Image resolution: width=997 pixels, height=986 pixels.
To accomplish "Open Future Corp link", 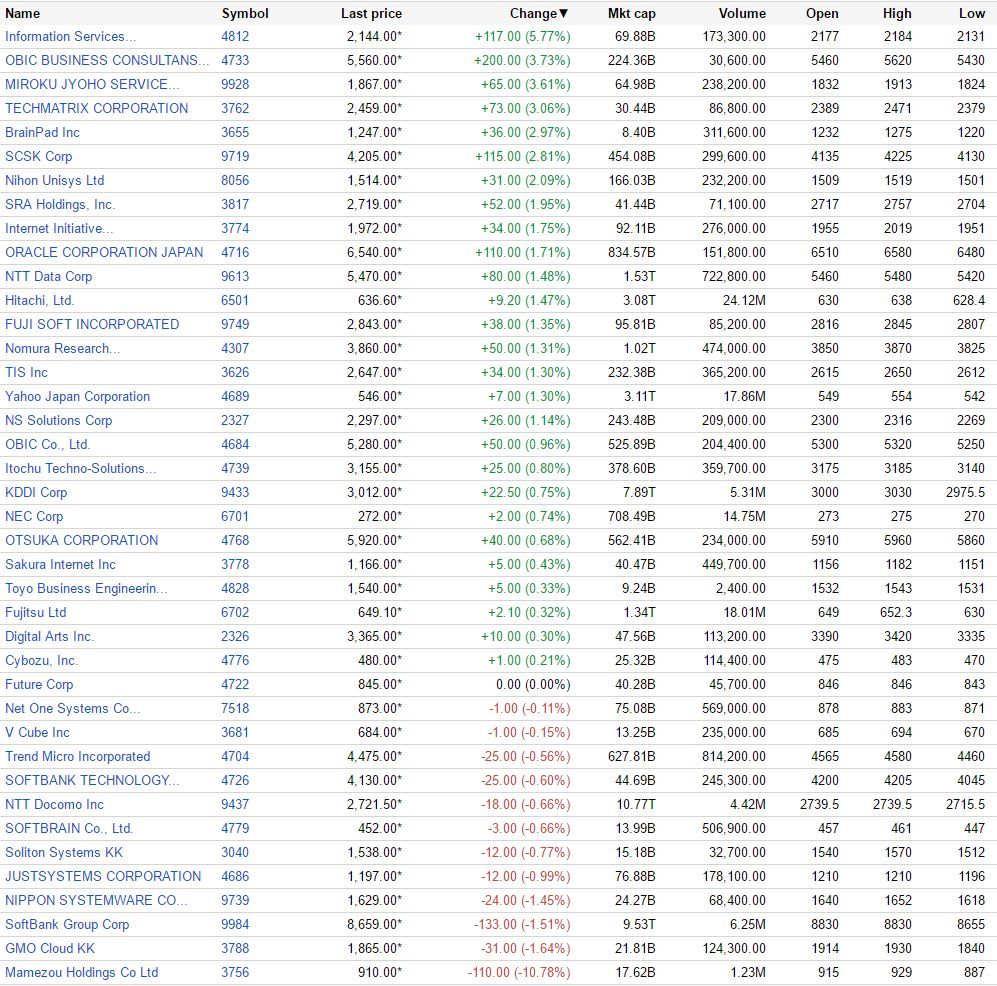I will [x=39, y=685].
